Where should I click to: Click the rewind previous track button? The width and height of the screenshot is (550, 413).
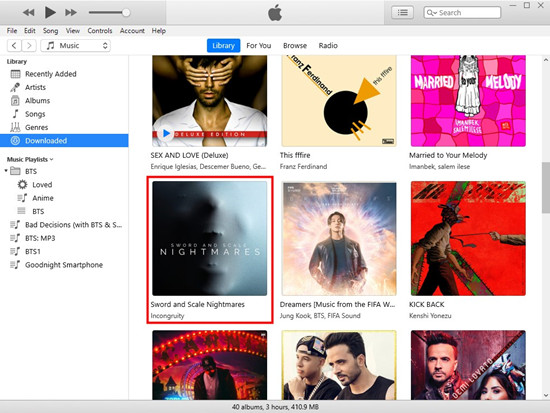click(29, 13)
